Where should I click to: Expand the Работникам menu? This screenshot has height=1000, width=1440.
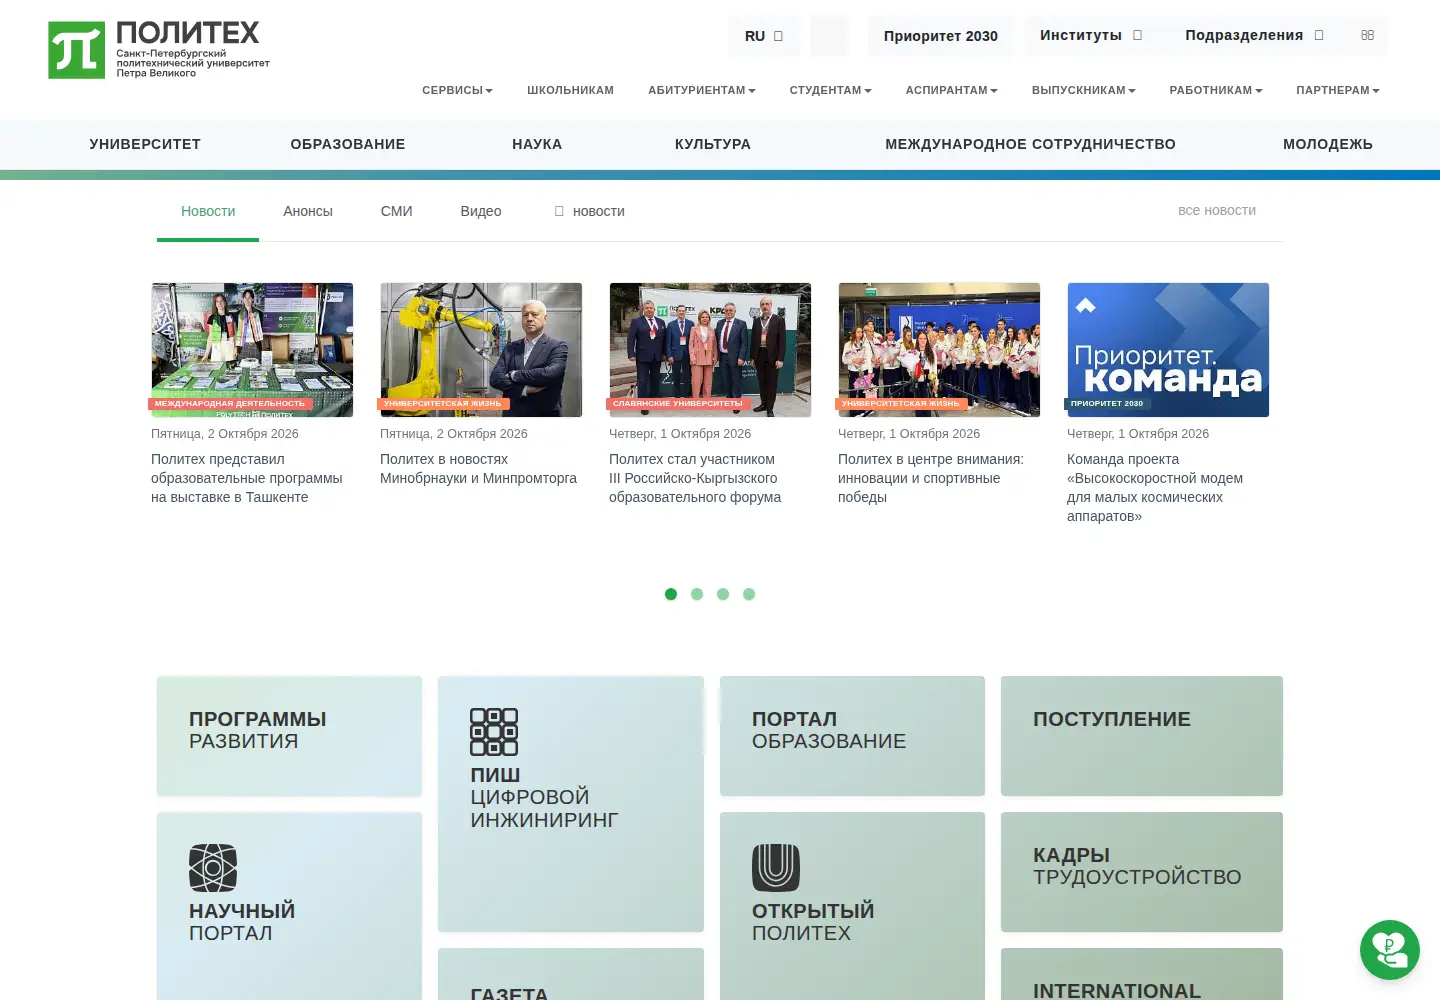pyautogui.click(x=1216, y=90)
